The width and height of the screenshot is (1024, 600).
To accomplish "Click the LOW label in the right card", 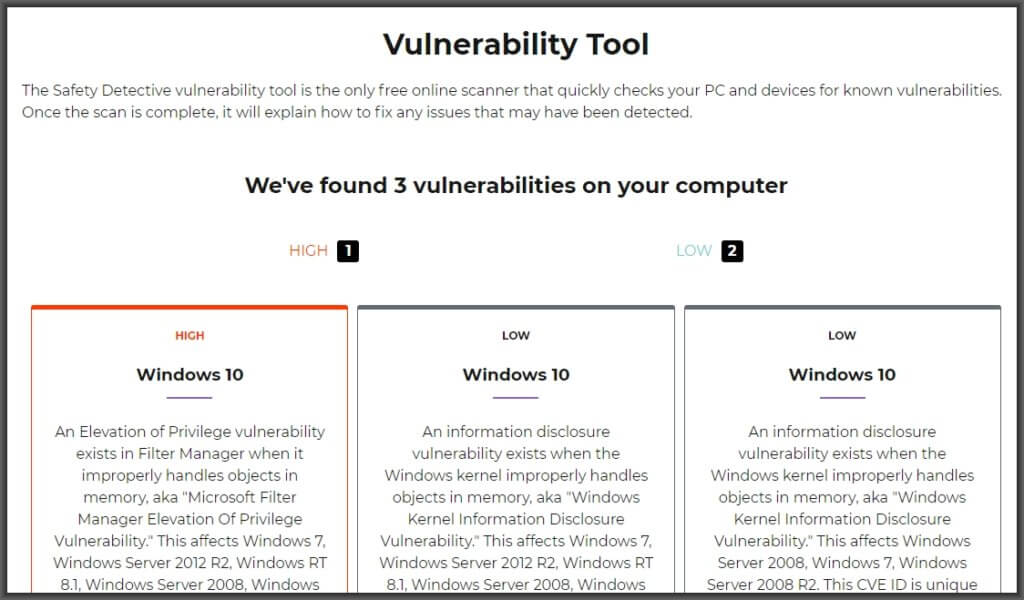I will 842,336.
